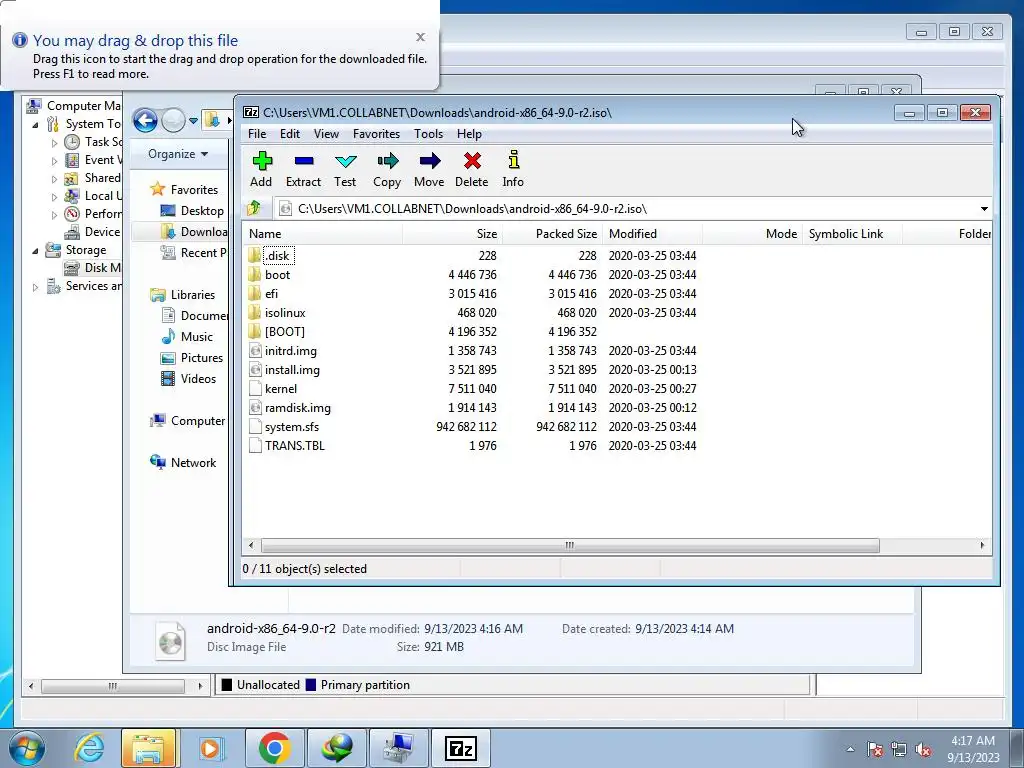1024x768 pixels.
Task: Expand the Services tree node
Action: (x=36, y=287)
